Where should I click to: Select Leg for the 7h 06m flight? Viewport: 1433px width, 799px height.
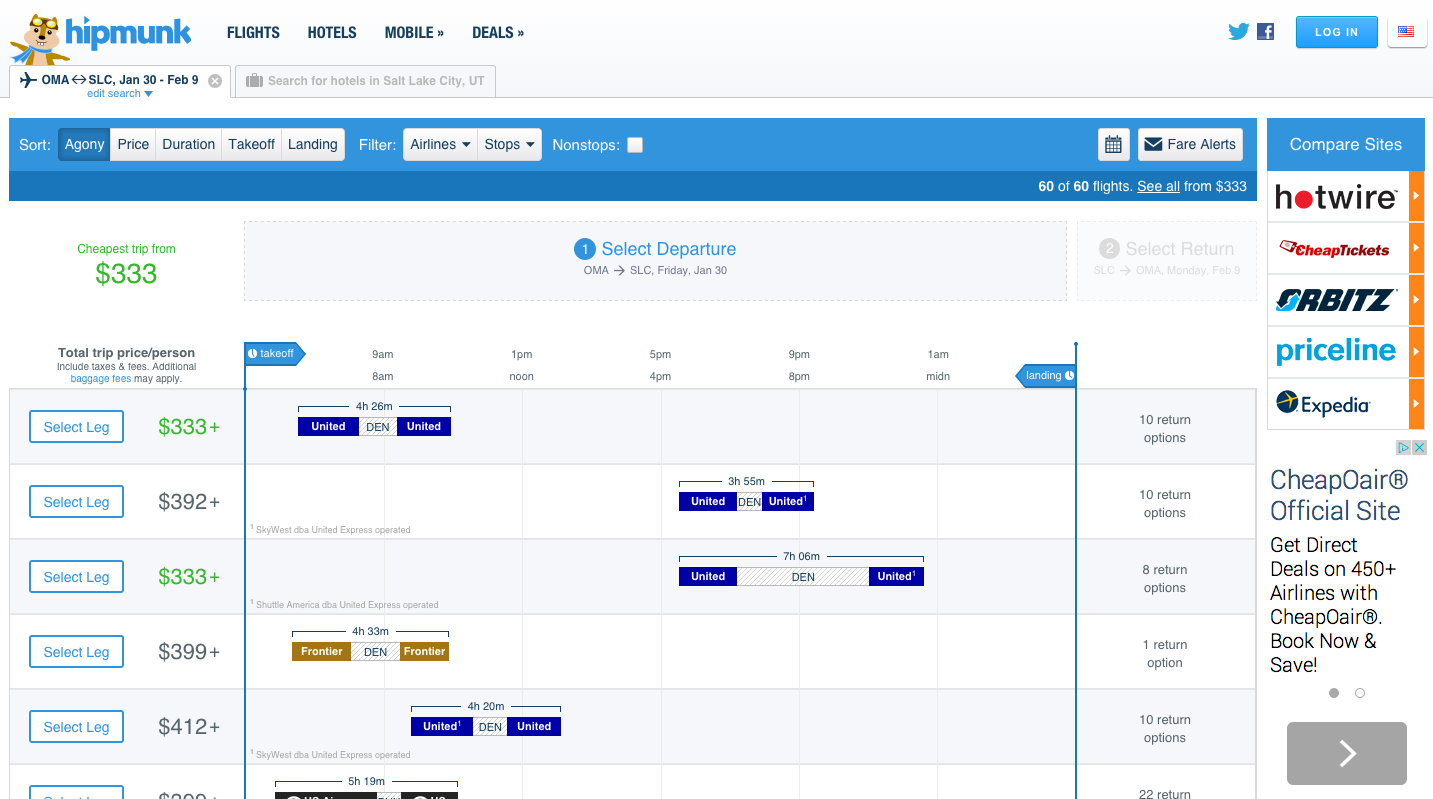(x=76, y=577)
